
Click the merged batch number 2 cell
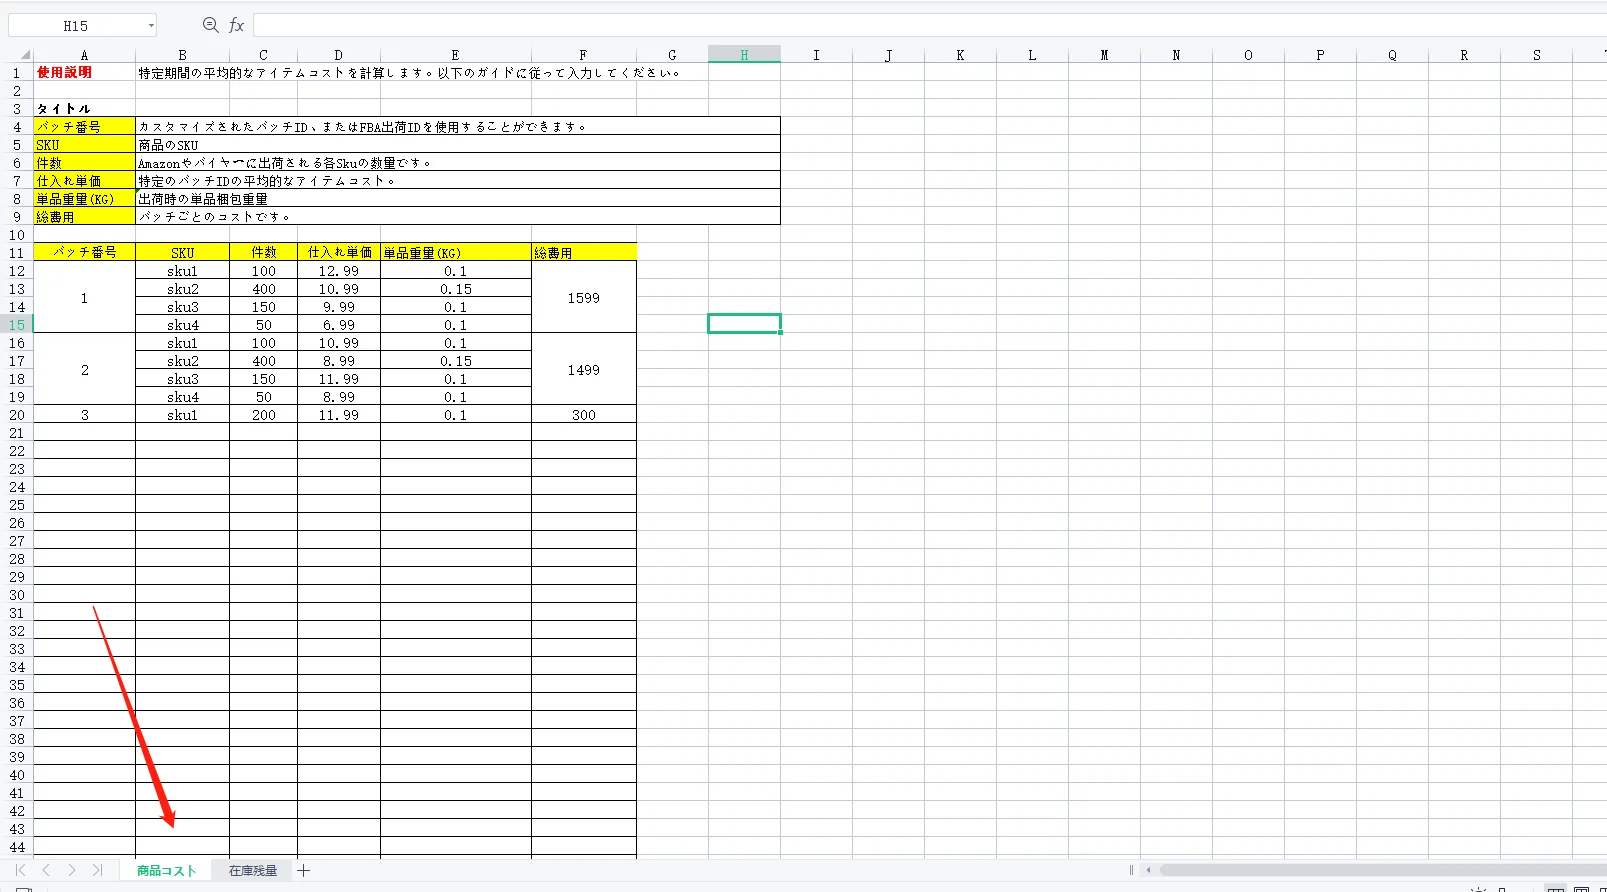point(84,370)
